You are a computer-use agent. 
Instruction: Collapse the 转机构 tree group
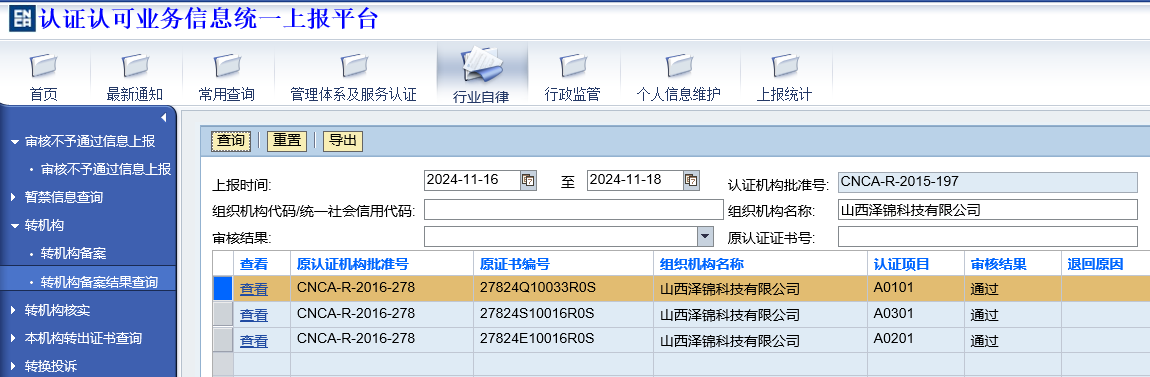[15, 225]
